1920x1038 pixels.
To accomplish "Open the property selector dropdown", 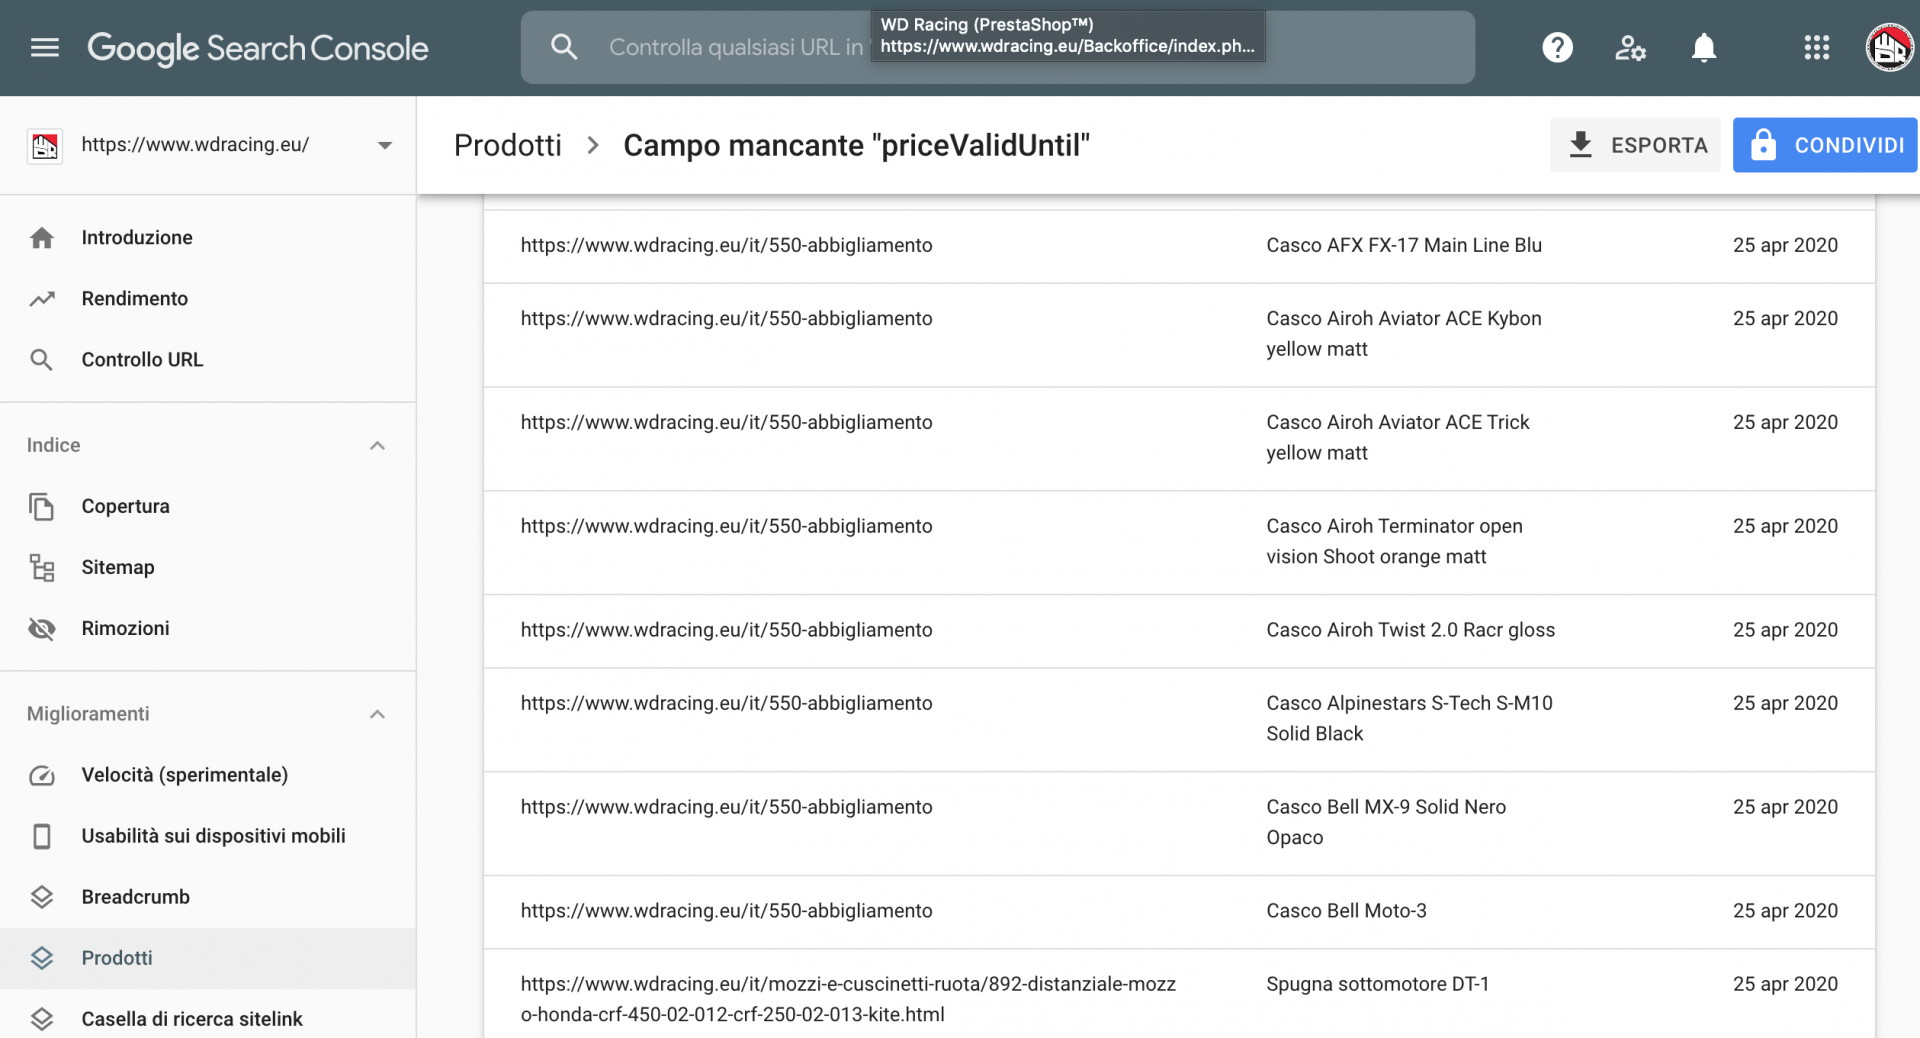I will (385, 145).
